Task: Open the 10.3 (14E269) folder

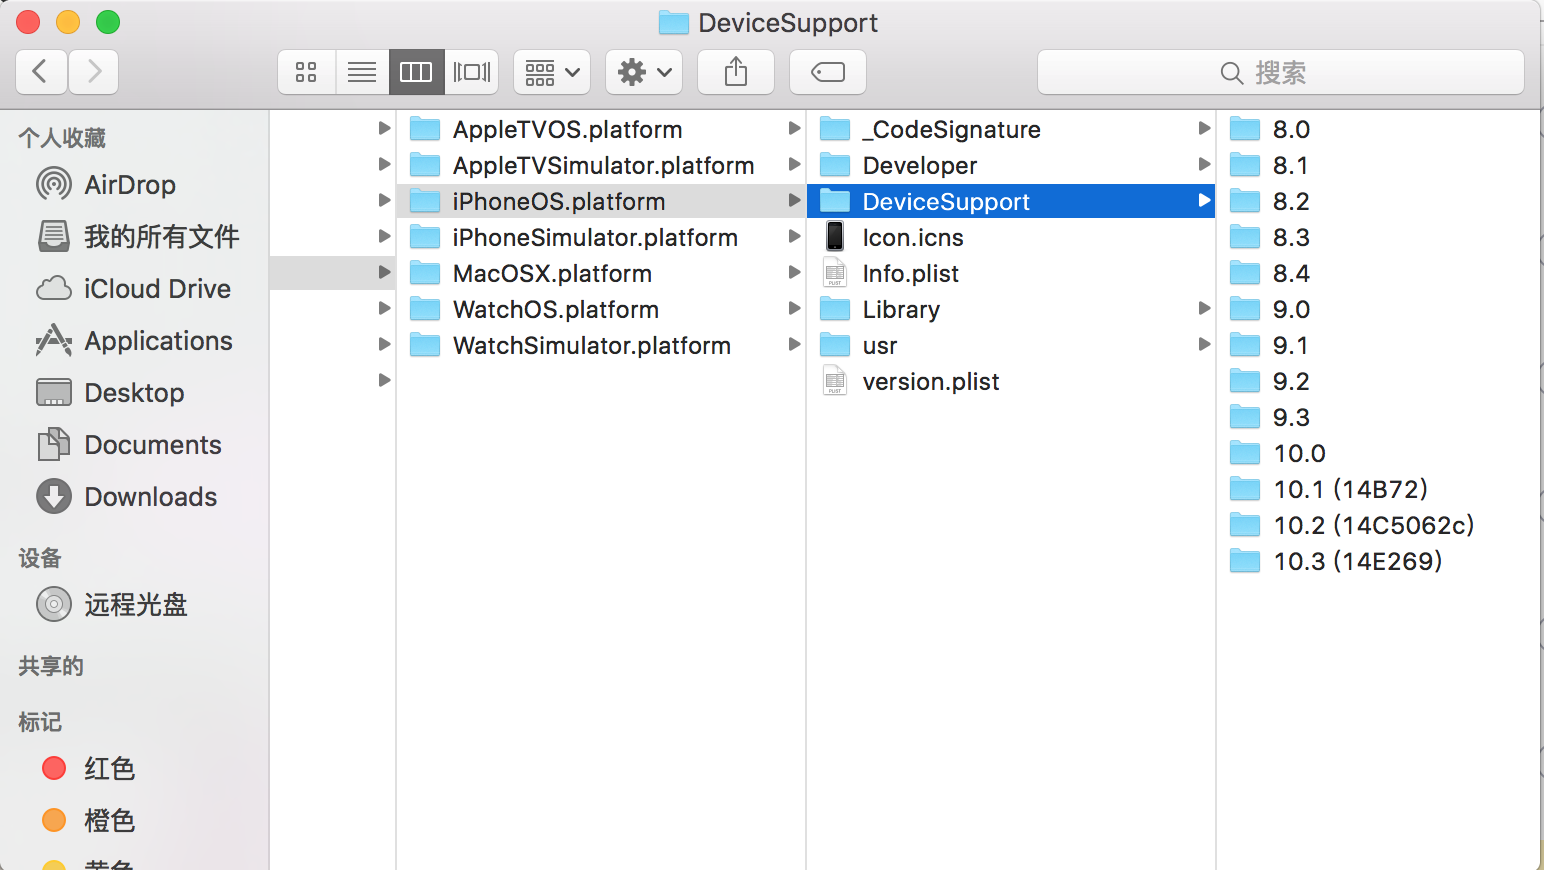Action: point(1356,561)
